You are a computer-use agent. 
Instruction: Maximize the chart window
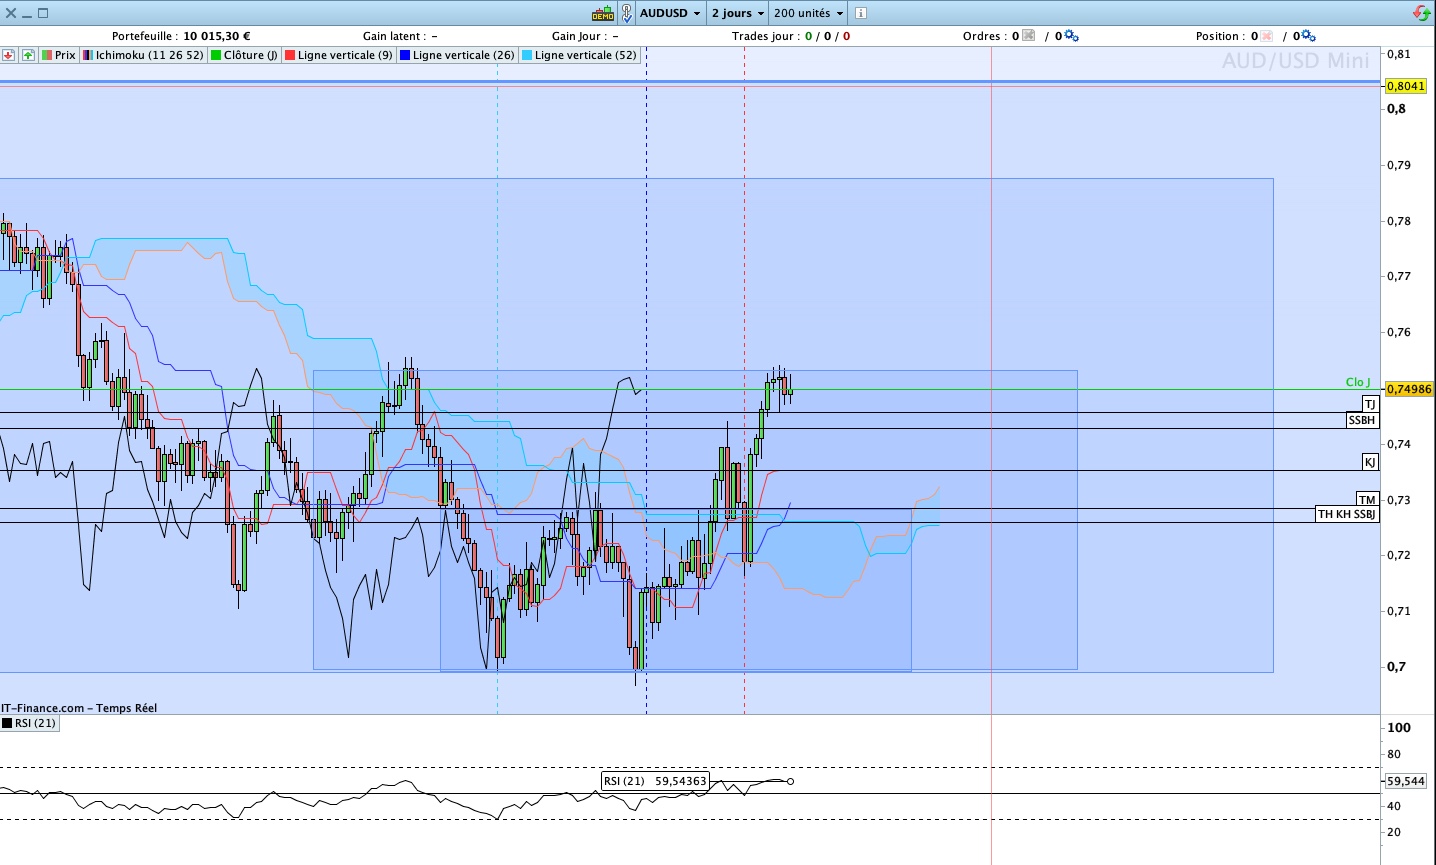pyautogui.click(x=43, y=13)
